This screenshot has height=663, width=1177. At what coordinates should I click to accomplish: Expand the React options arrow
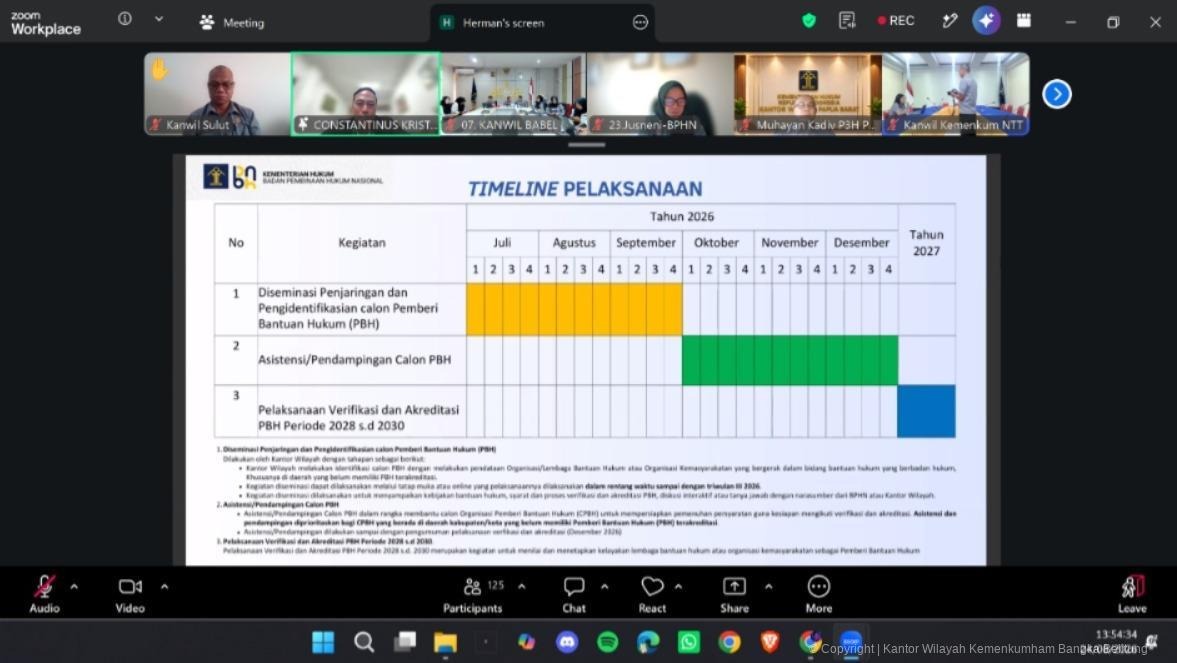pyautogui.click(x=678, y=586)
